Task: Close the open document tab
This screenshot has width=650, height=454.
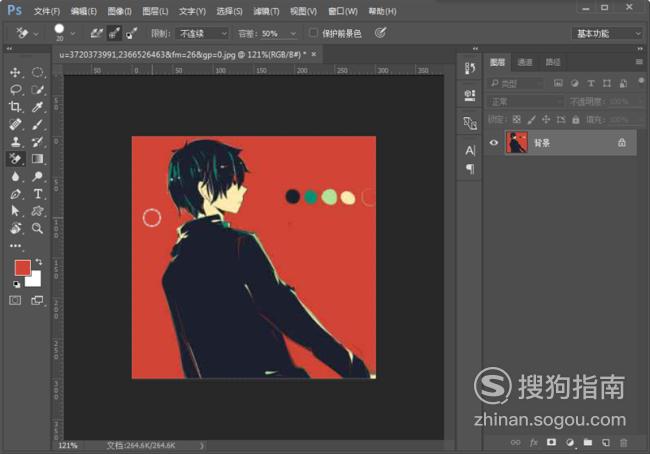Action: 314,54
